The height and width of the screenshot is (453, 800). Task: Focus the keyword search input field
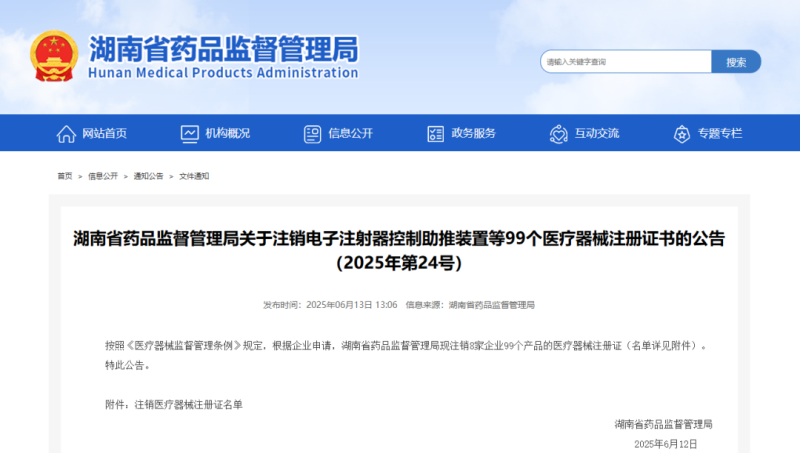pos(625,62)
